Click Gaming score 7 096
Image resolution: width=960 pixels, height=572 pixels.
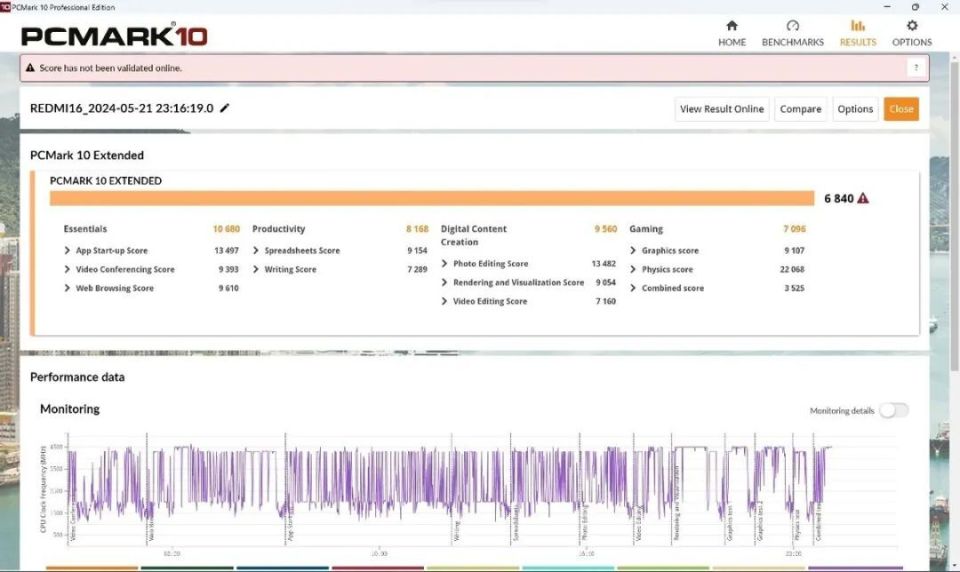(794, 229)
